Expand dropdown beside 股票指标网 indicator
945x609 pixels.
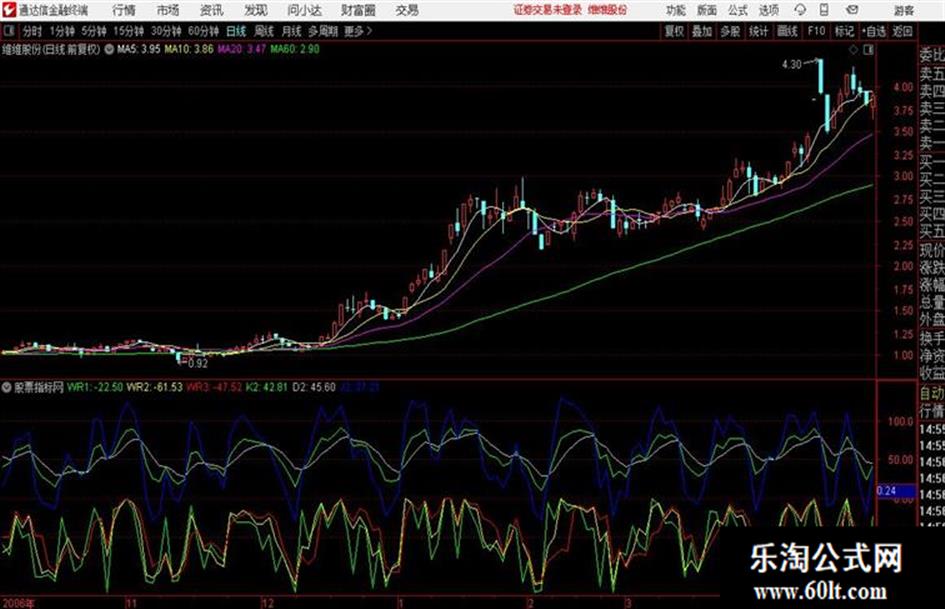click(x=7, y=387)
